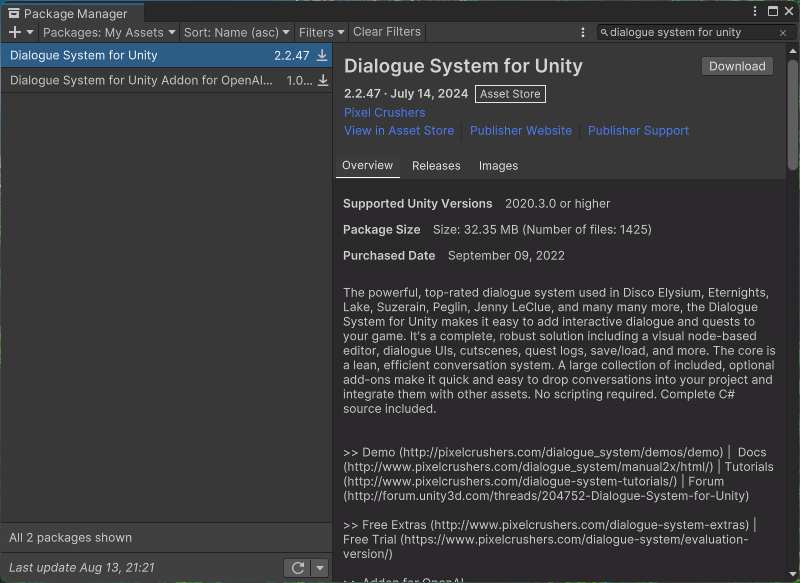Click the dialogue system for unity search field
This screenshot has height=583, width=800.
click(x=696, y=33)
